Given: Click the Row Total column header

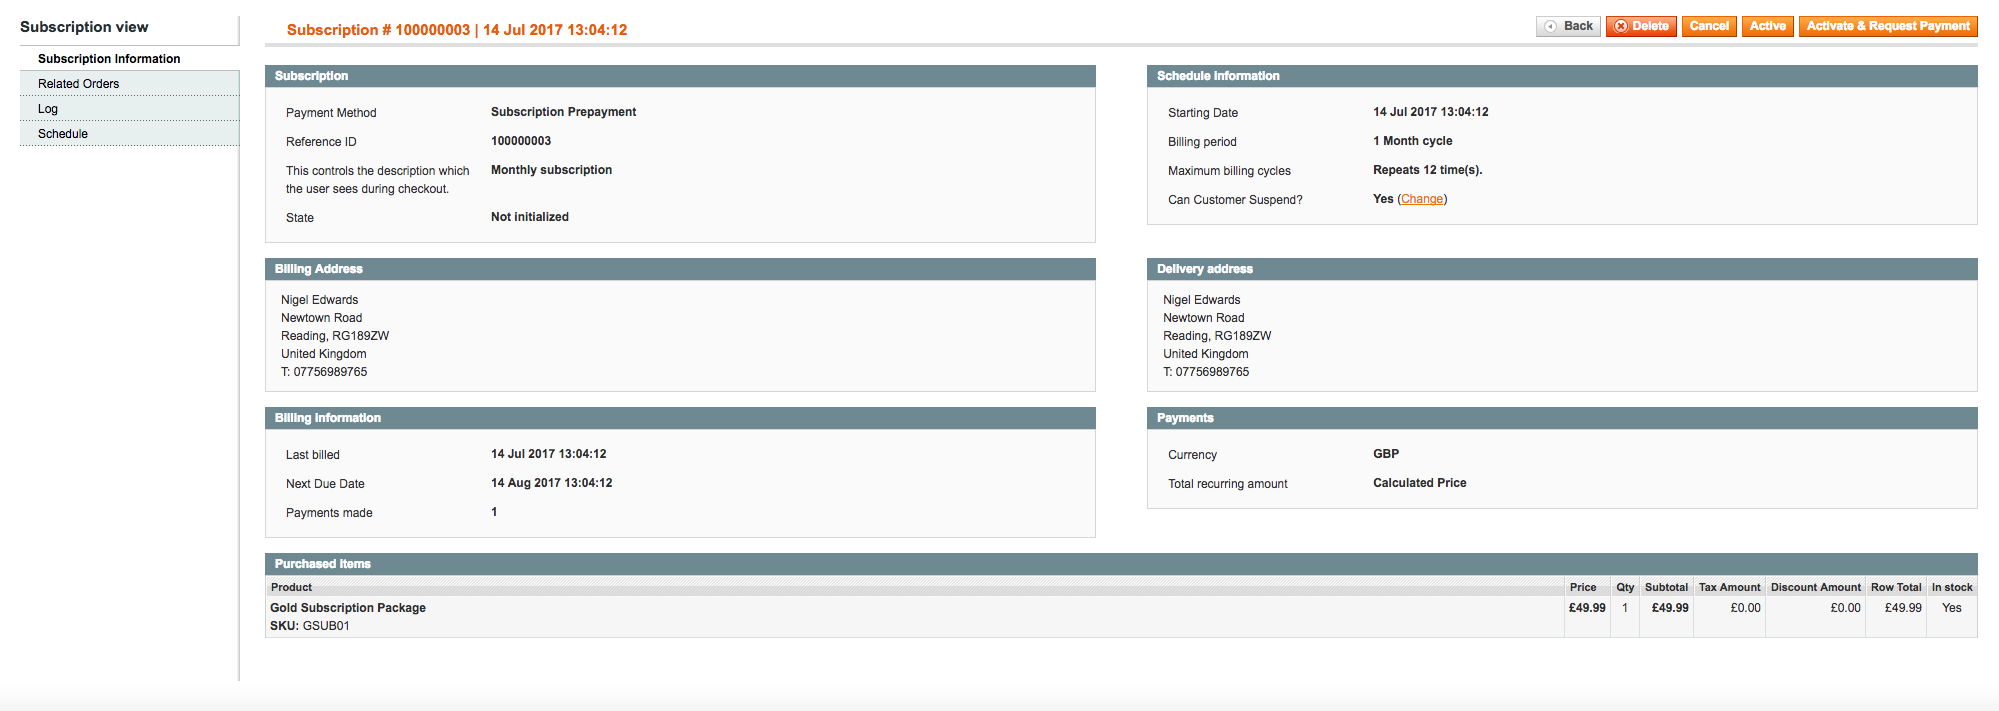Looking at the screenshot, I should (1896, 587).
